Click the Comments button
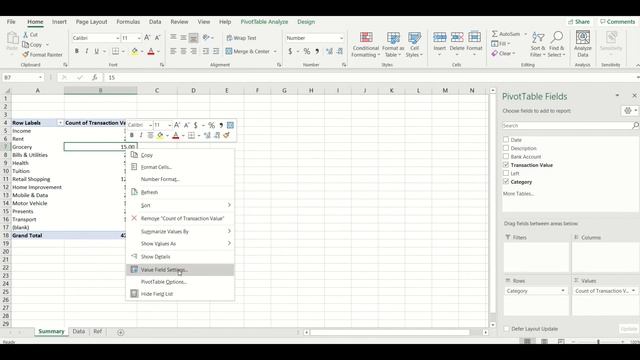This screenshot has width=640, height=360. coord(618,22)
